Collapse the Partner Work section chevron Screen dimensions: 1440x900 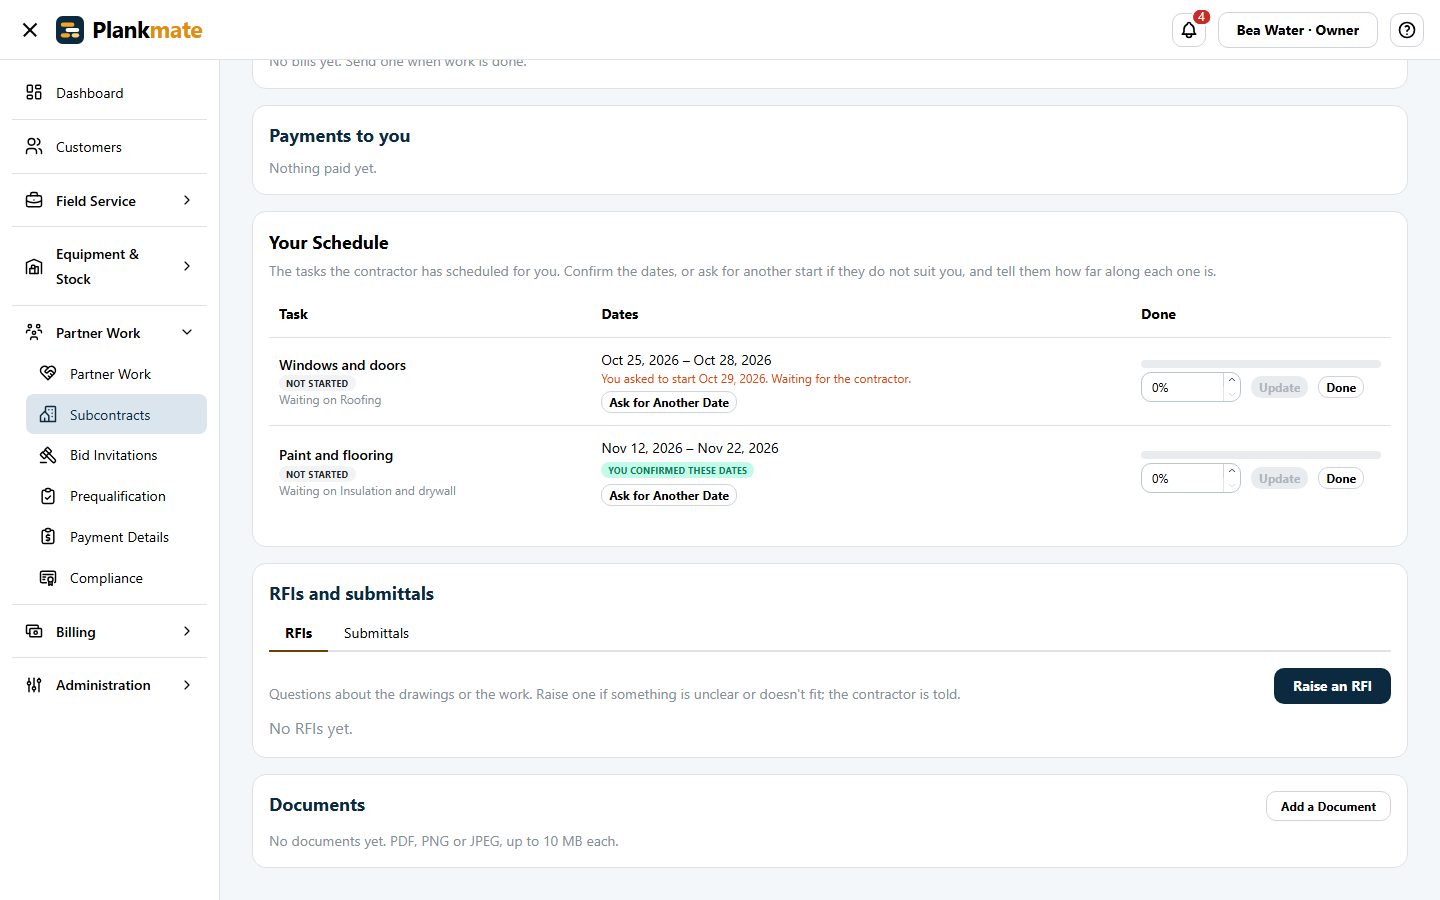click(x=187, y=332)
